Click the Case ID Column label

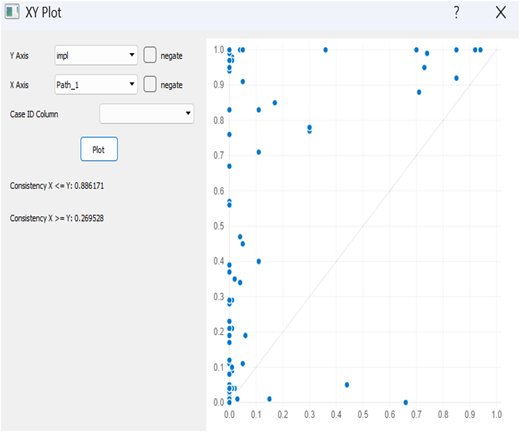pos(34,114)
